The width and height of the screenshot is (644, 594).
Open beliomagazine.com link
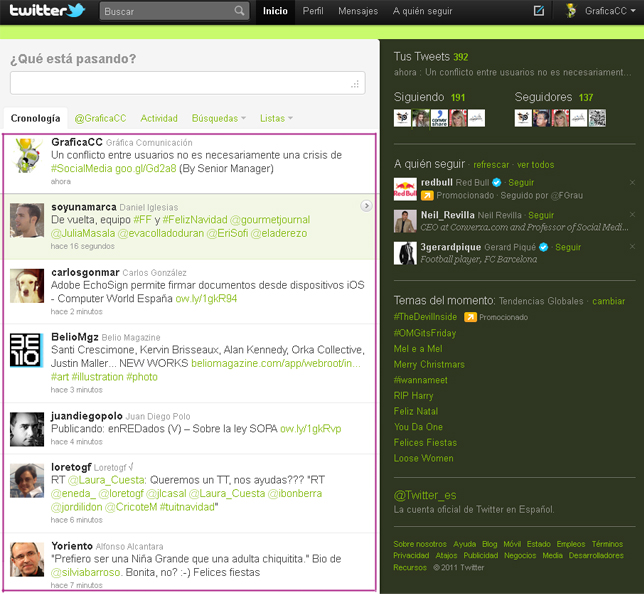coord(276,364)
